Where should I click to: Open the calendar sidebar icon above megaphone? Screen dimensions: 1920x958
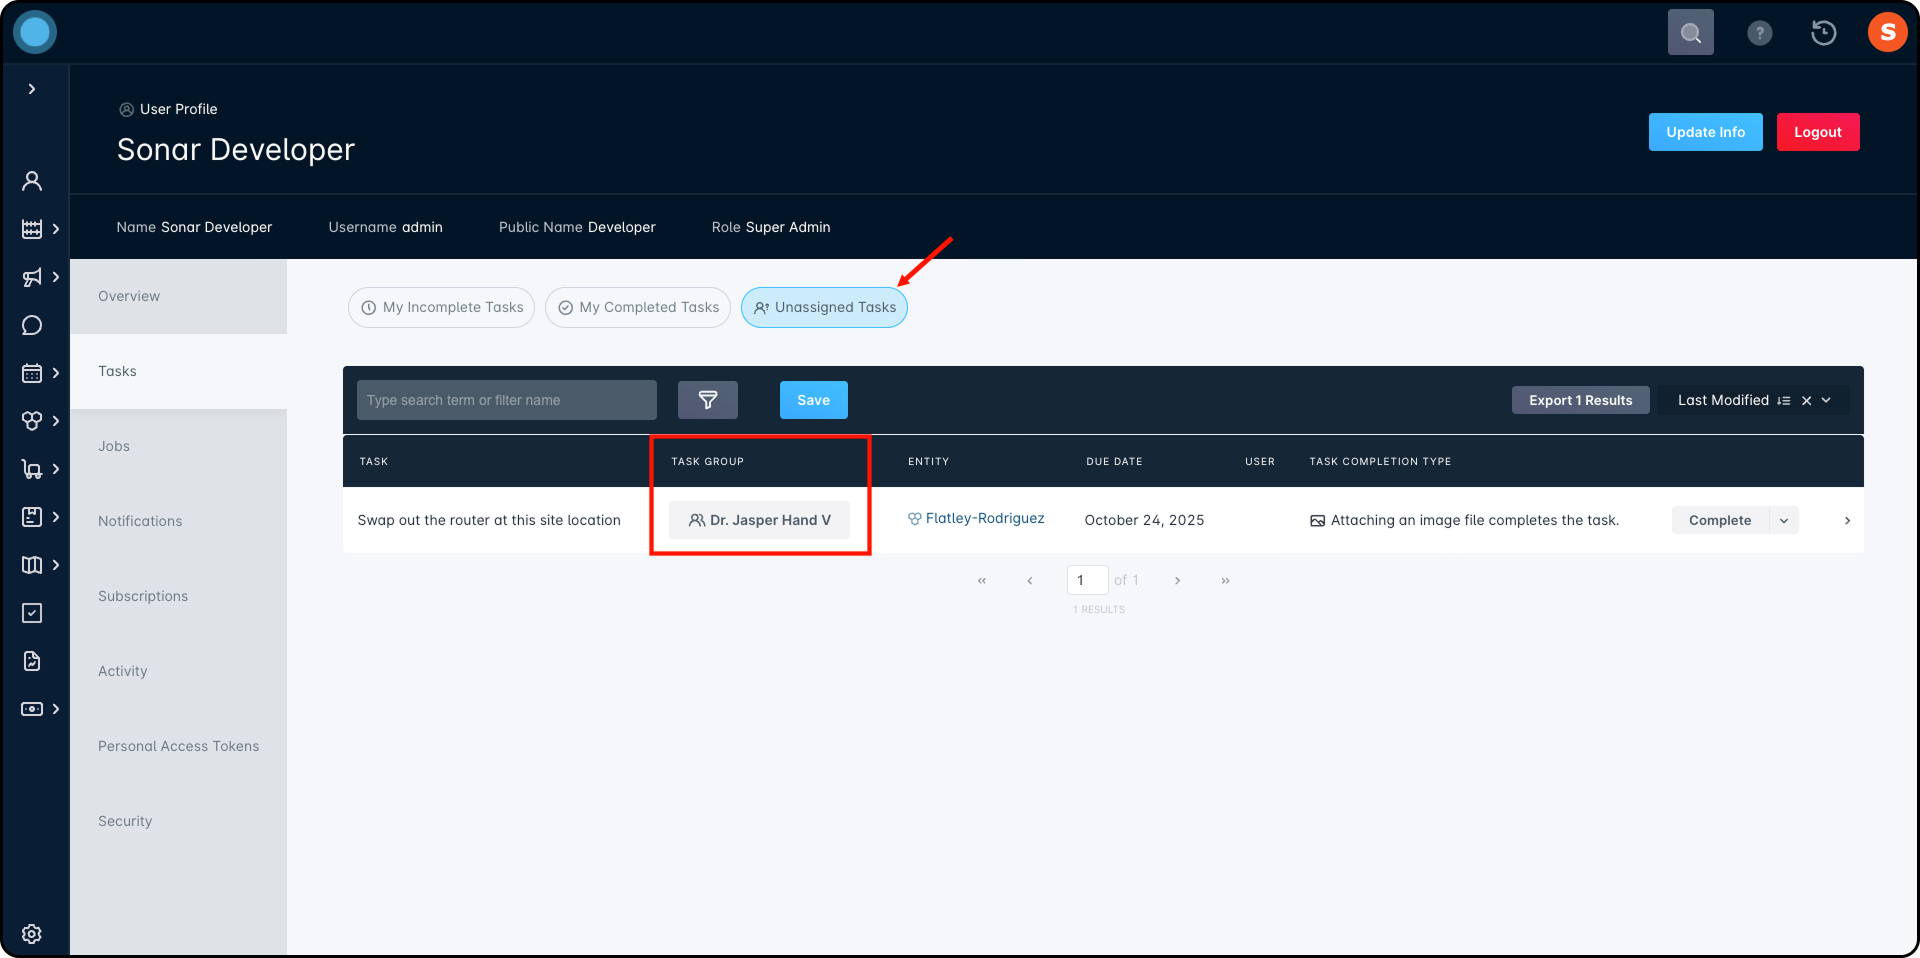[x=32, y=229]
